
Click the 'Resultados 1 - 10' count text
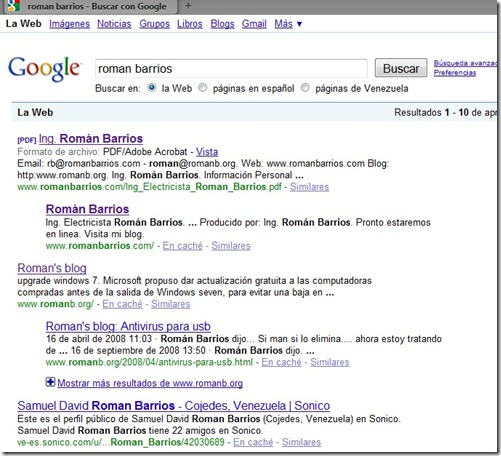pos(445,112)
